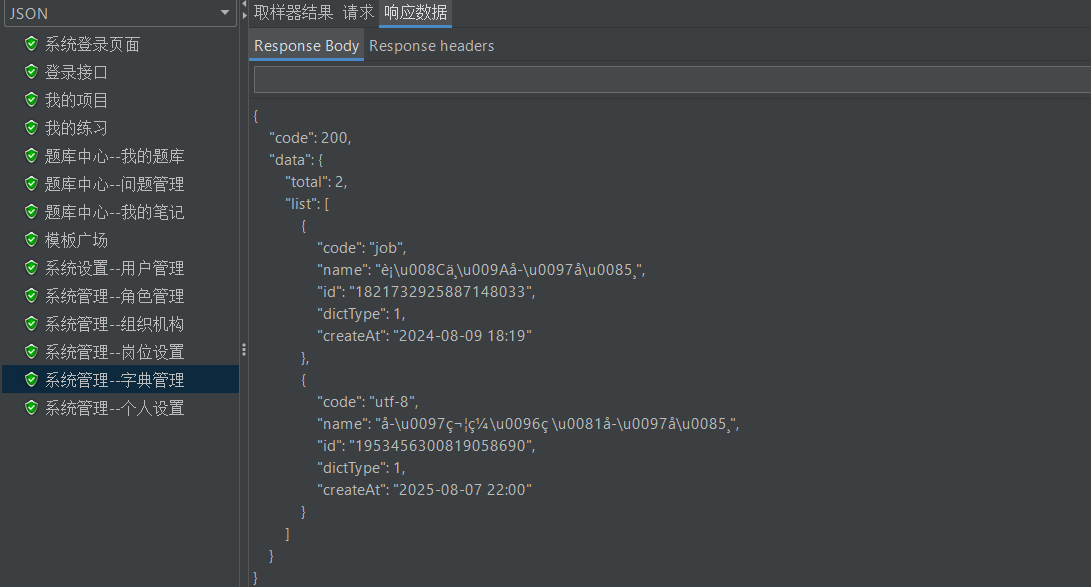Click the id 1821732925887148033 value
The image size is (1091, 587).
pos(442,291)
